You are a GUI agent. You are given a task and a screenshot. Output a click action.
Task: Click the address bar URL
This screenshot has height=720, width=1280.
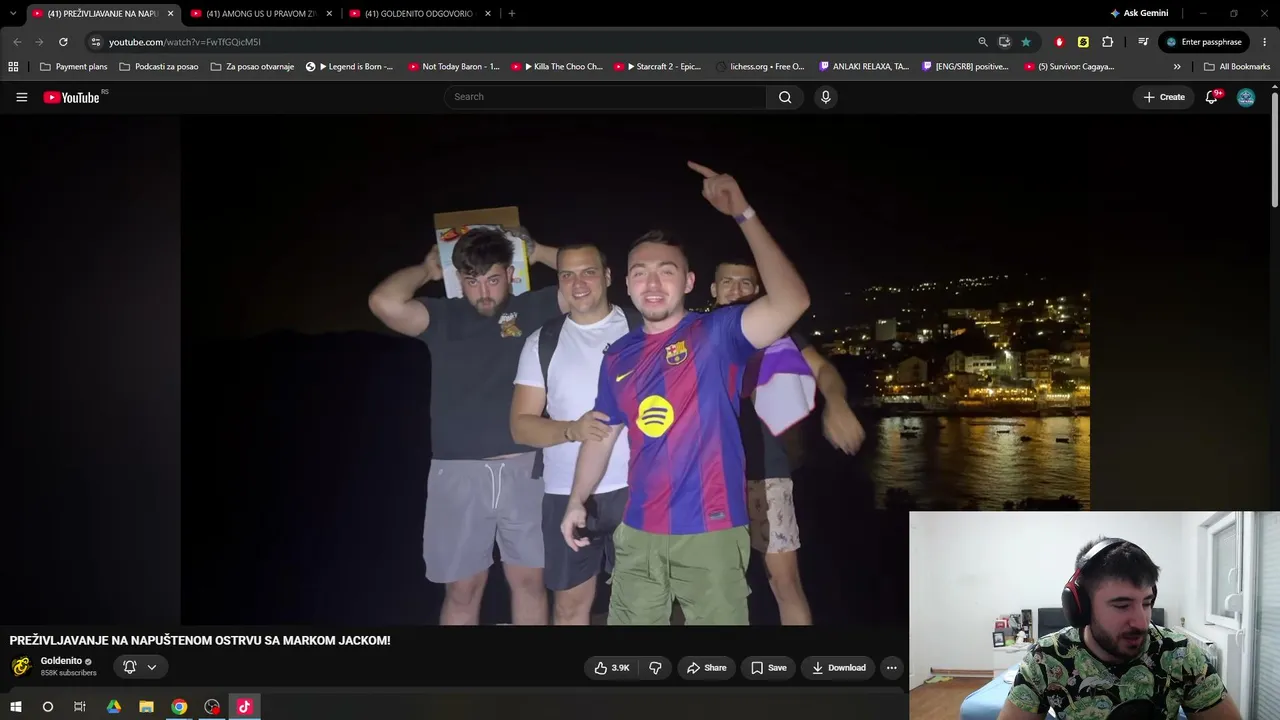[185, 42]
